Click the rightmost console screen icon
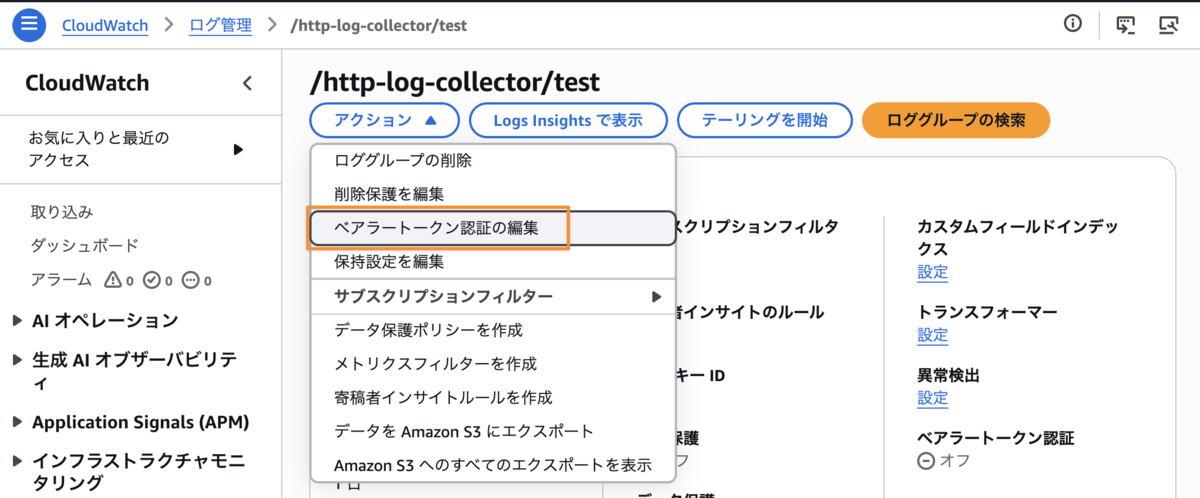Viewport: 1200px width, 498px height. tap(1168, 25)
